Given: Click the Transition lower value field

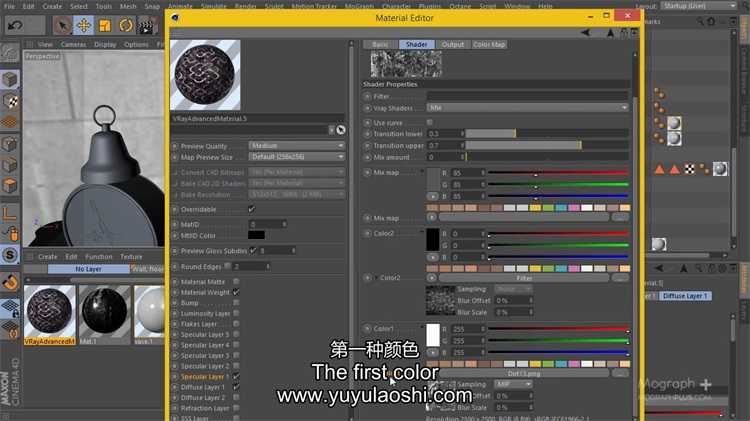Looking at the screenshot, I should pyautogui.click(x=446, y=133).
